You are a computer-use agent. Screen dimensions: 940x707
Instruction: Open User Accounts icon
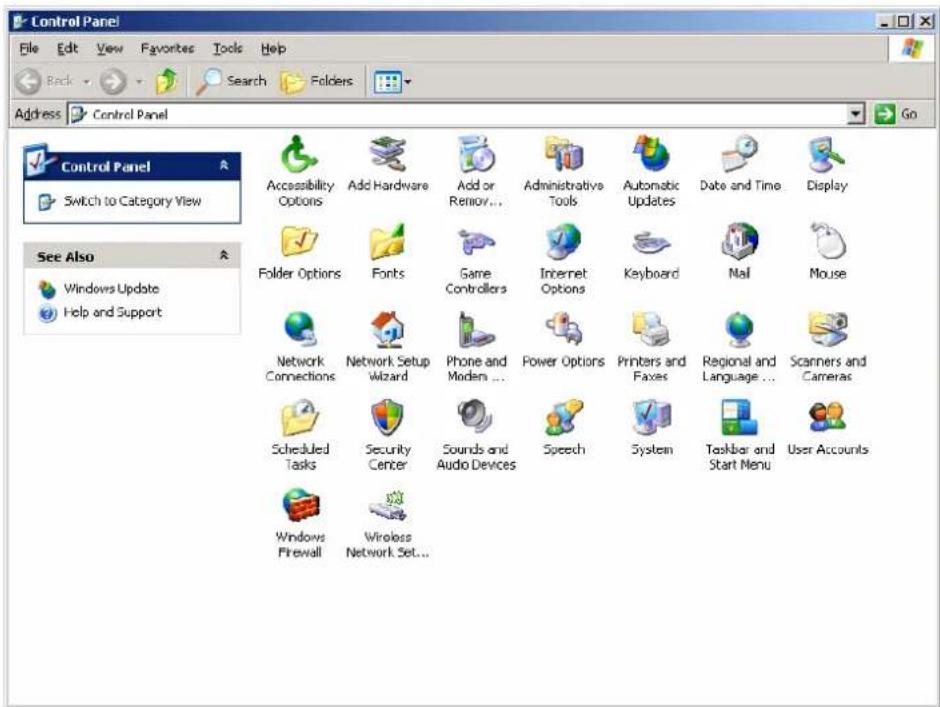[x=827, y=418]
